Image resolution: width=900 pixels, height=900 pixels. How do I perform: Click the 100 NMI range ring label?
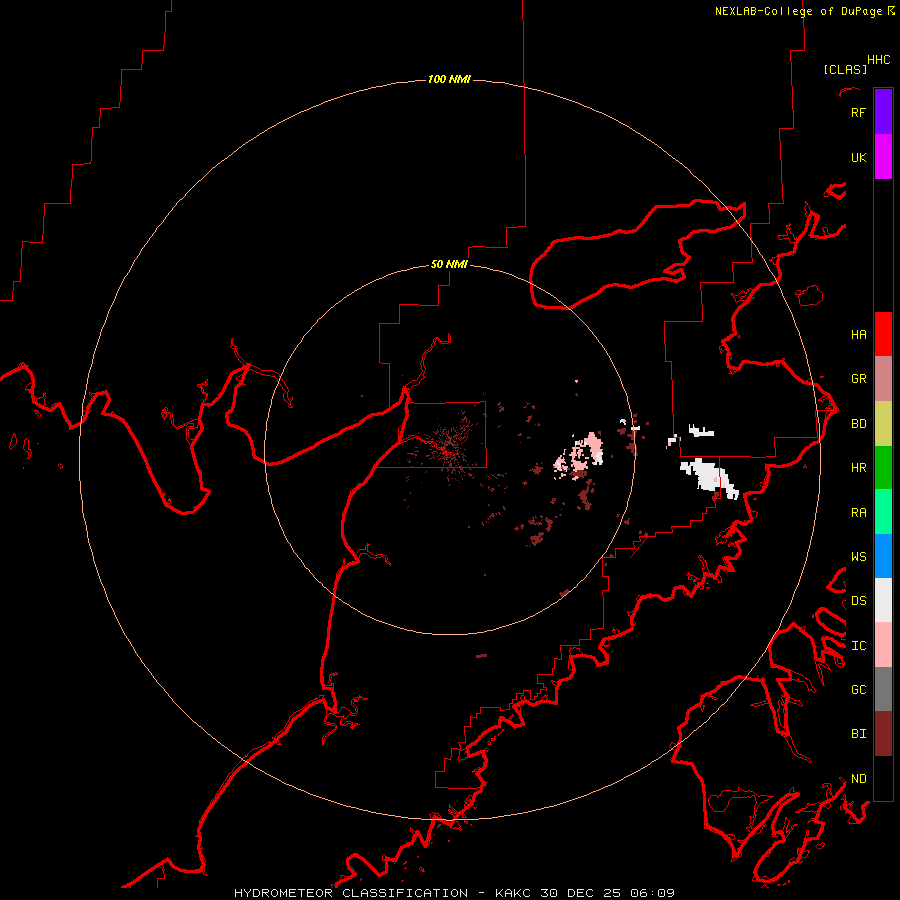pyautogui.click(x=449, y=79)
